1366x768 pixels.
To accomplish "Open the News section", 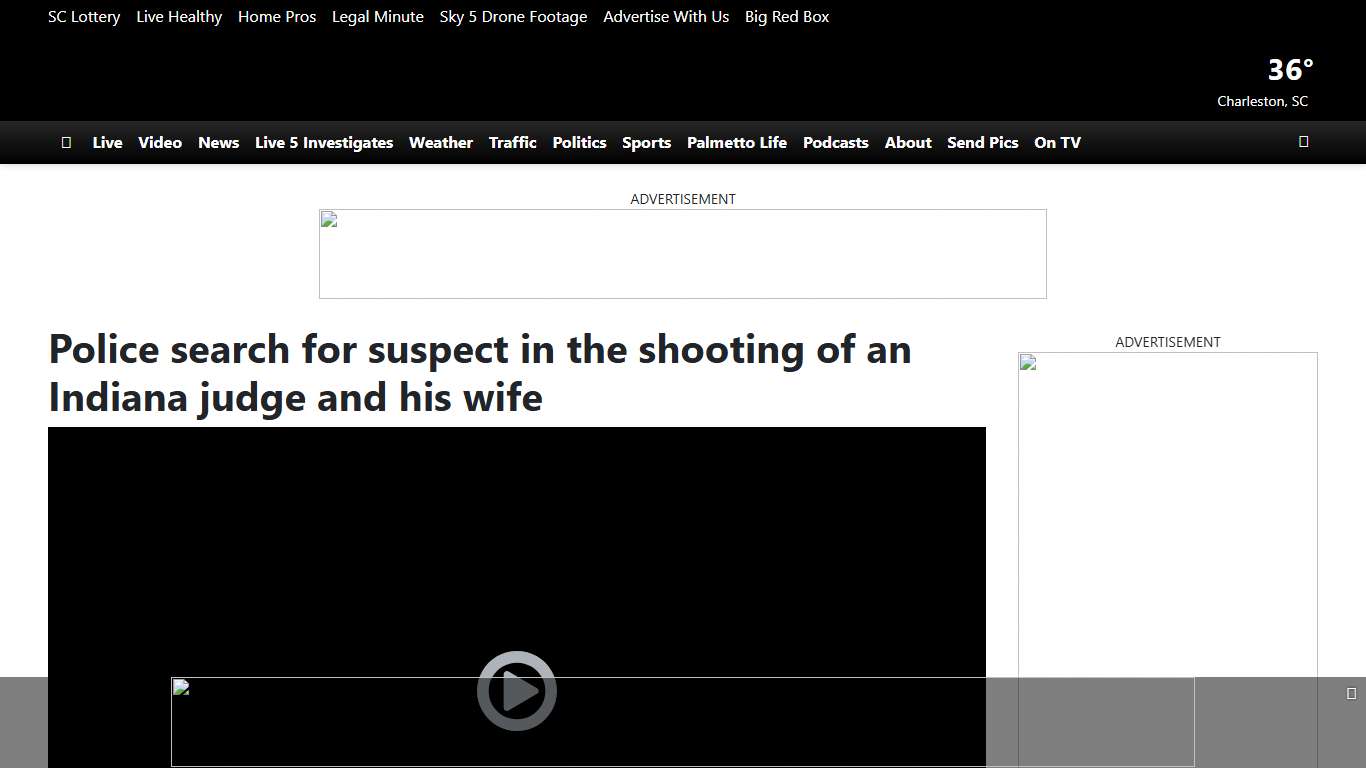I will [x=218, y=142].
